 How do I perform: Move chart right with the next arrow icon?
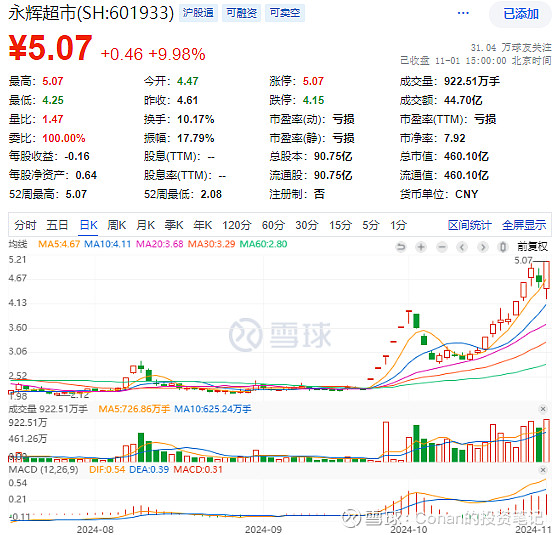pyautogui.click(x=483, y=247)
